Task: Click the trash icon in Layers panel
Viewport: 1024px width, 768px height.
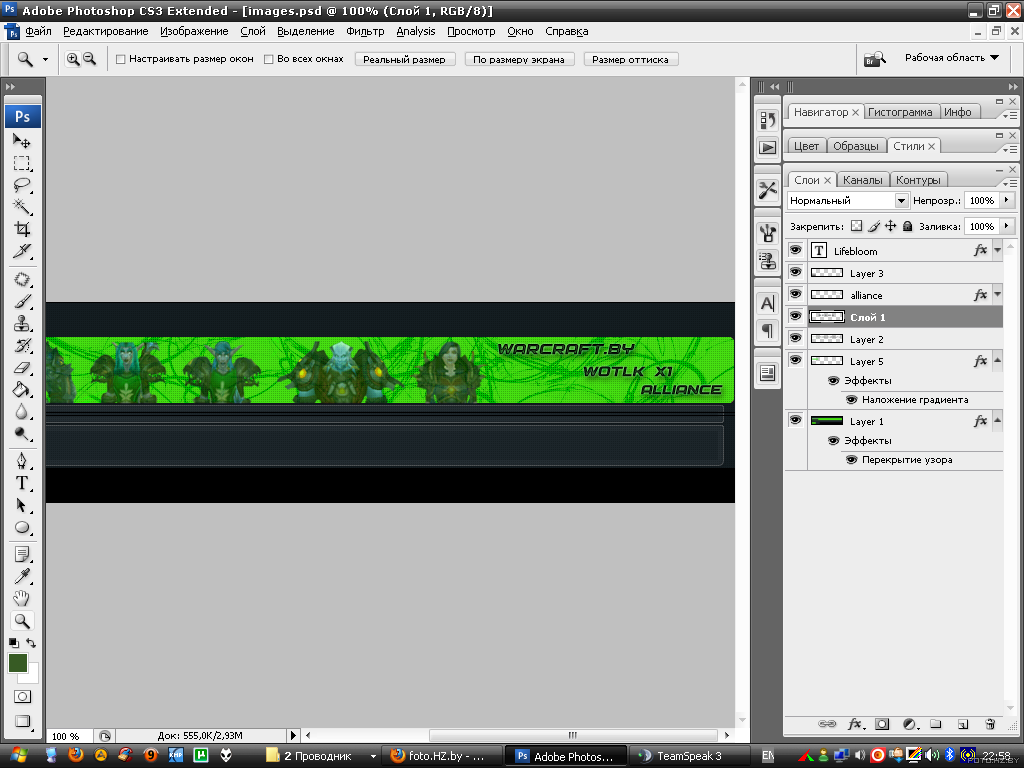Action: pyautogui.click(x=990, y=724)
